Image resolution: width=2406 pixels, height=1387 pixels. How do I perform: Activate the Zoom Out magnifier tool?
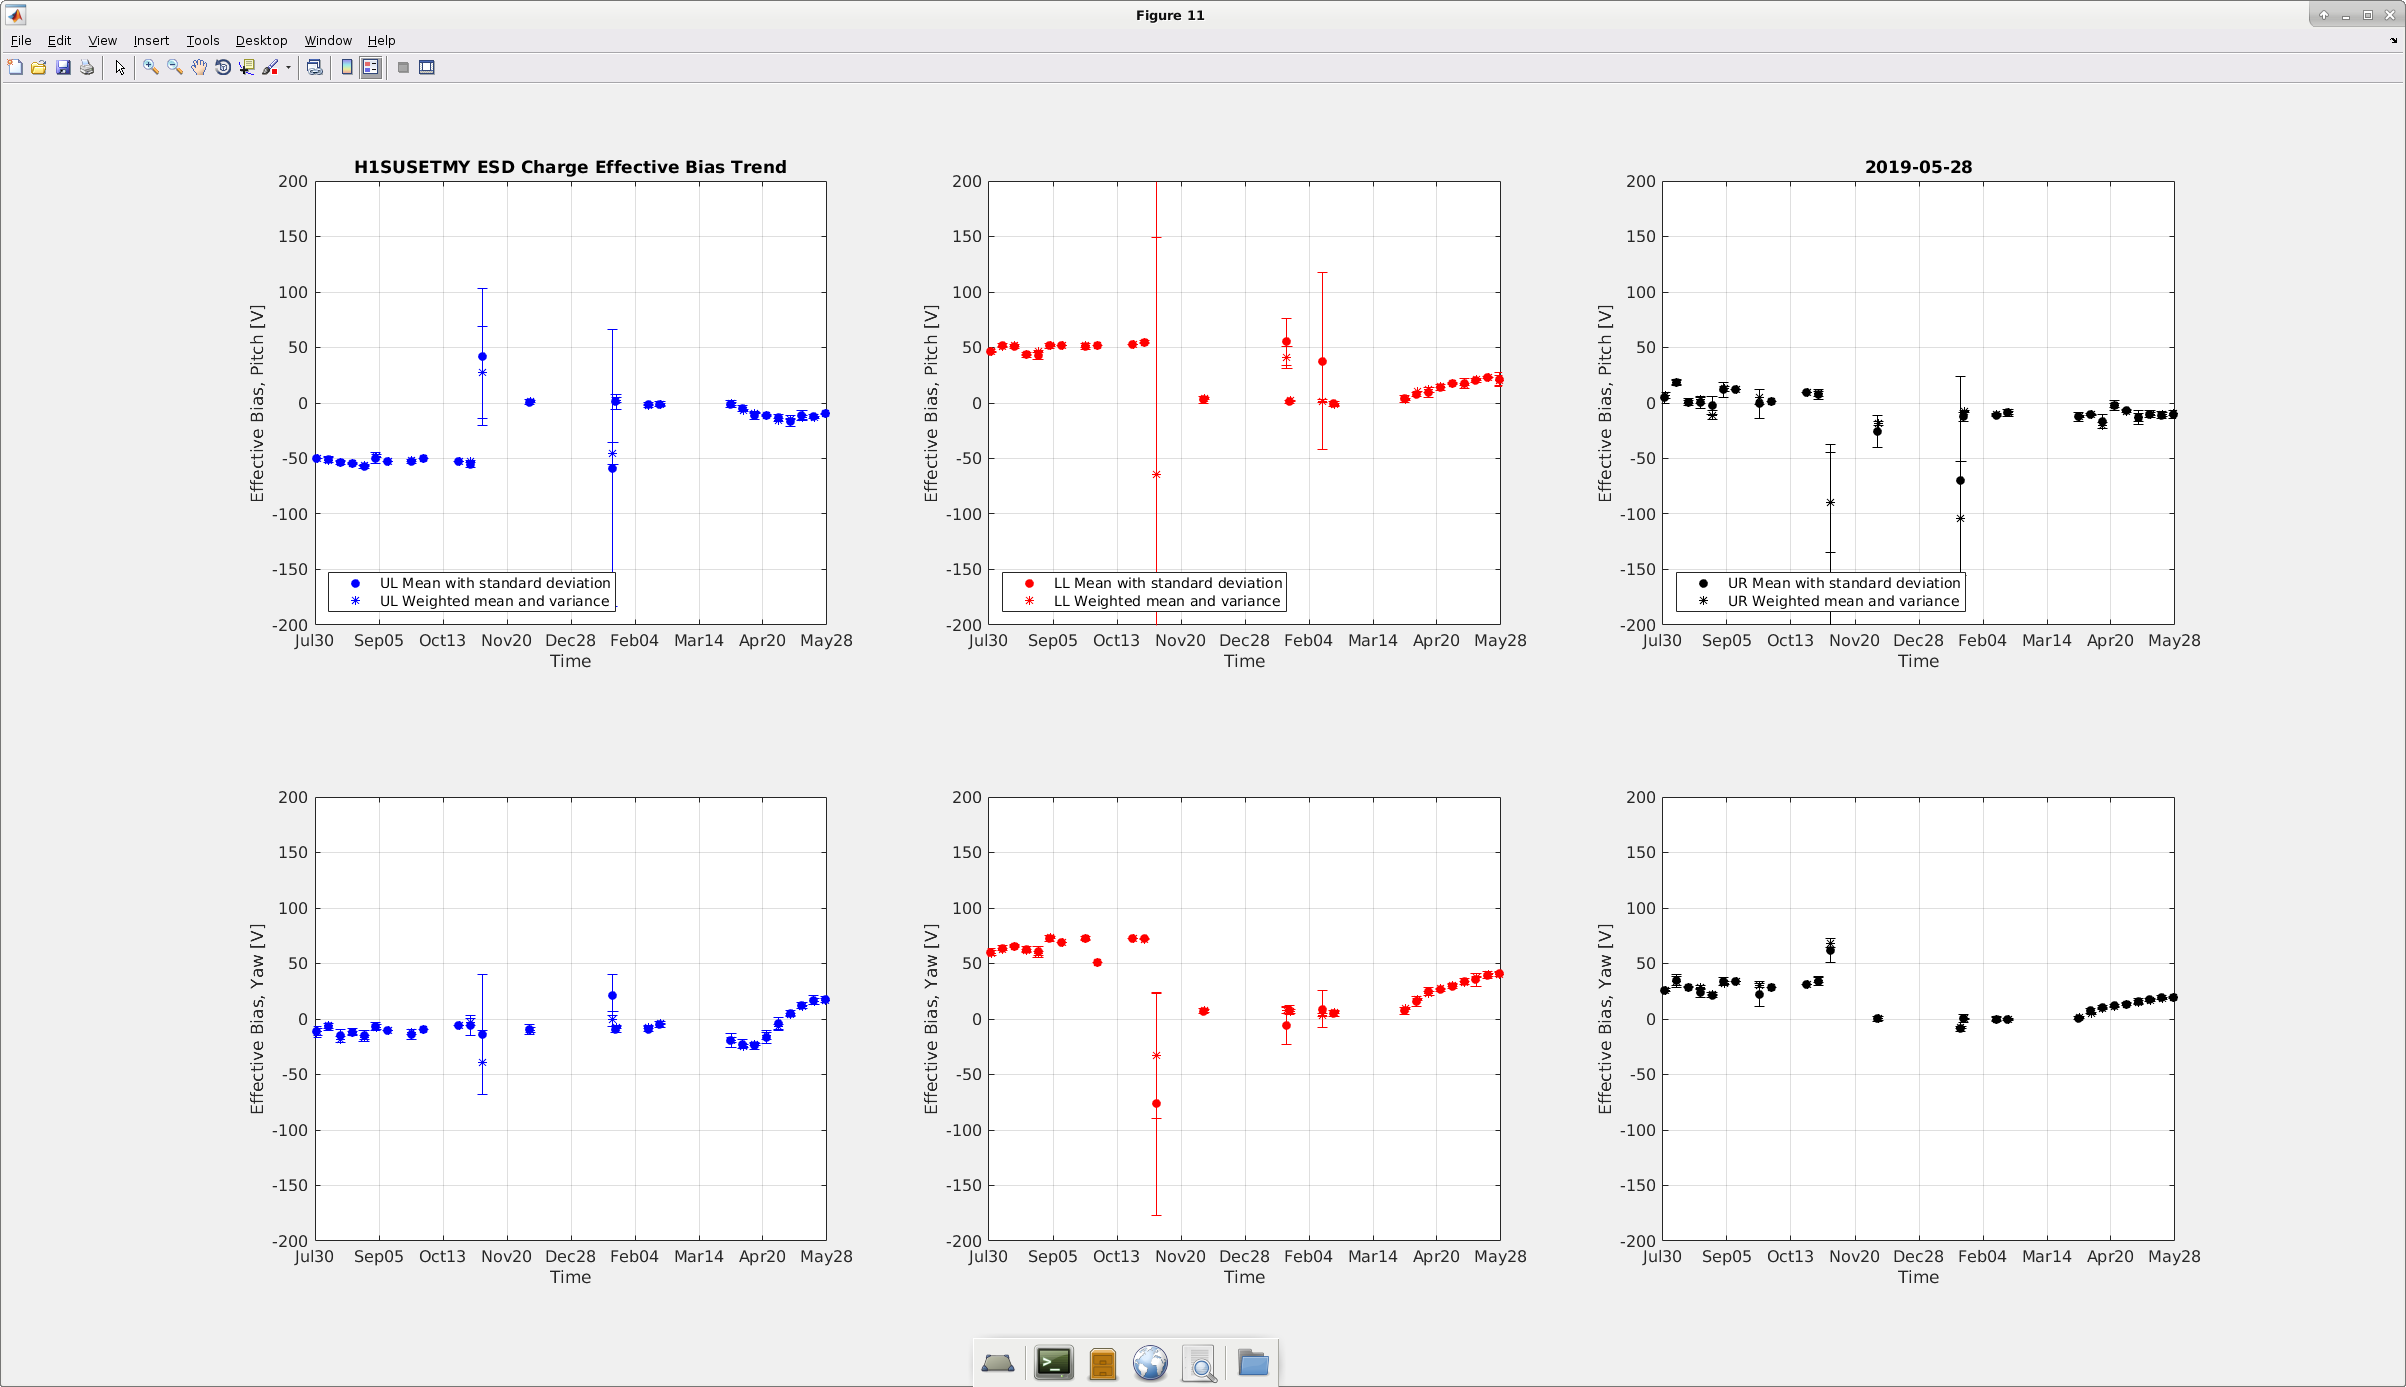(175, 68)
